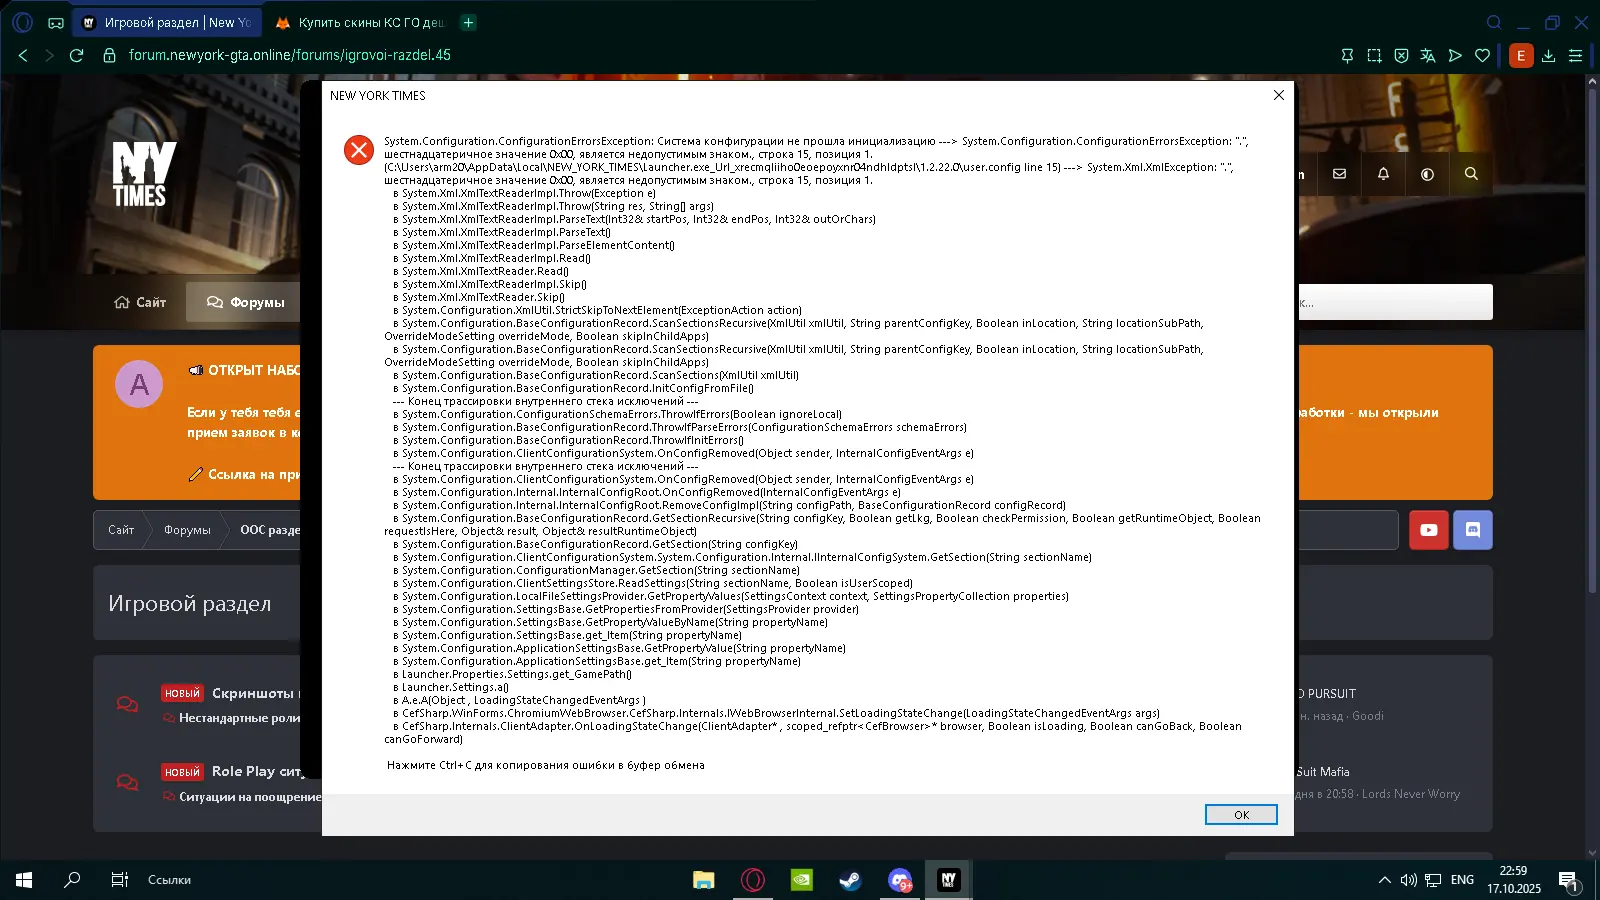
Task: Select the Форумы navigation tab
Action: 246,302
